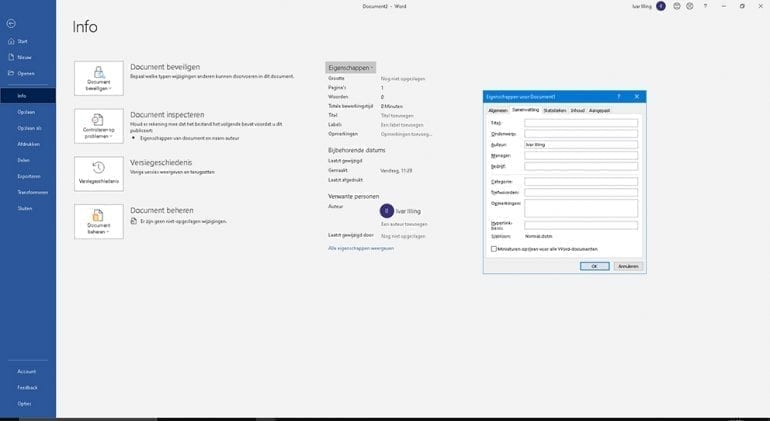
Task: Switch to the Aangepast tab
Action: pos(600,111)
